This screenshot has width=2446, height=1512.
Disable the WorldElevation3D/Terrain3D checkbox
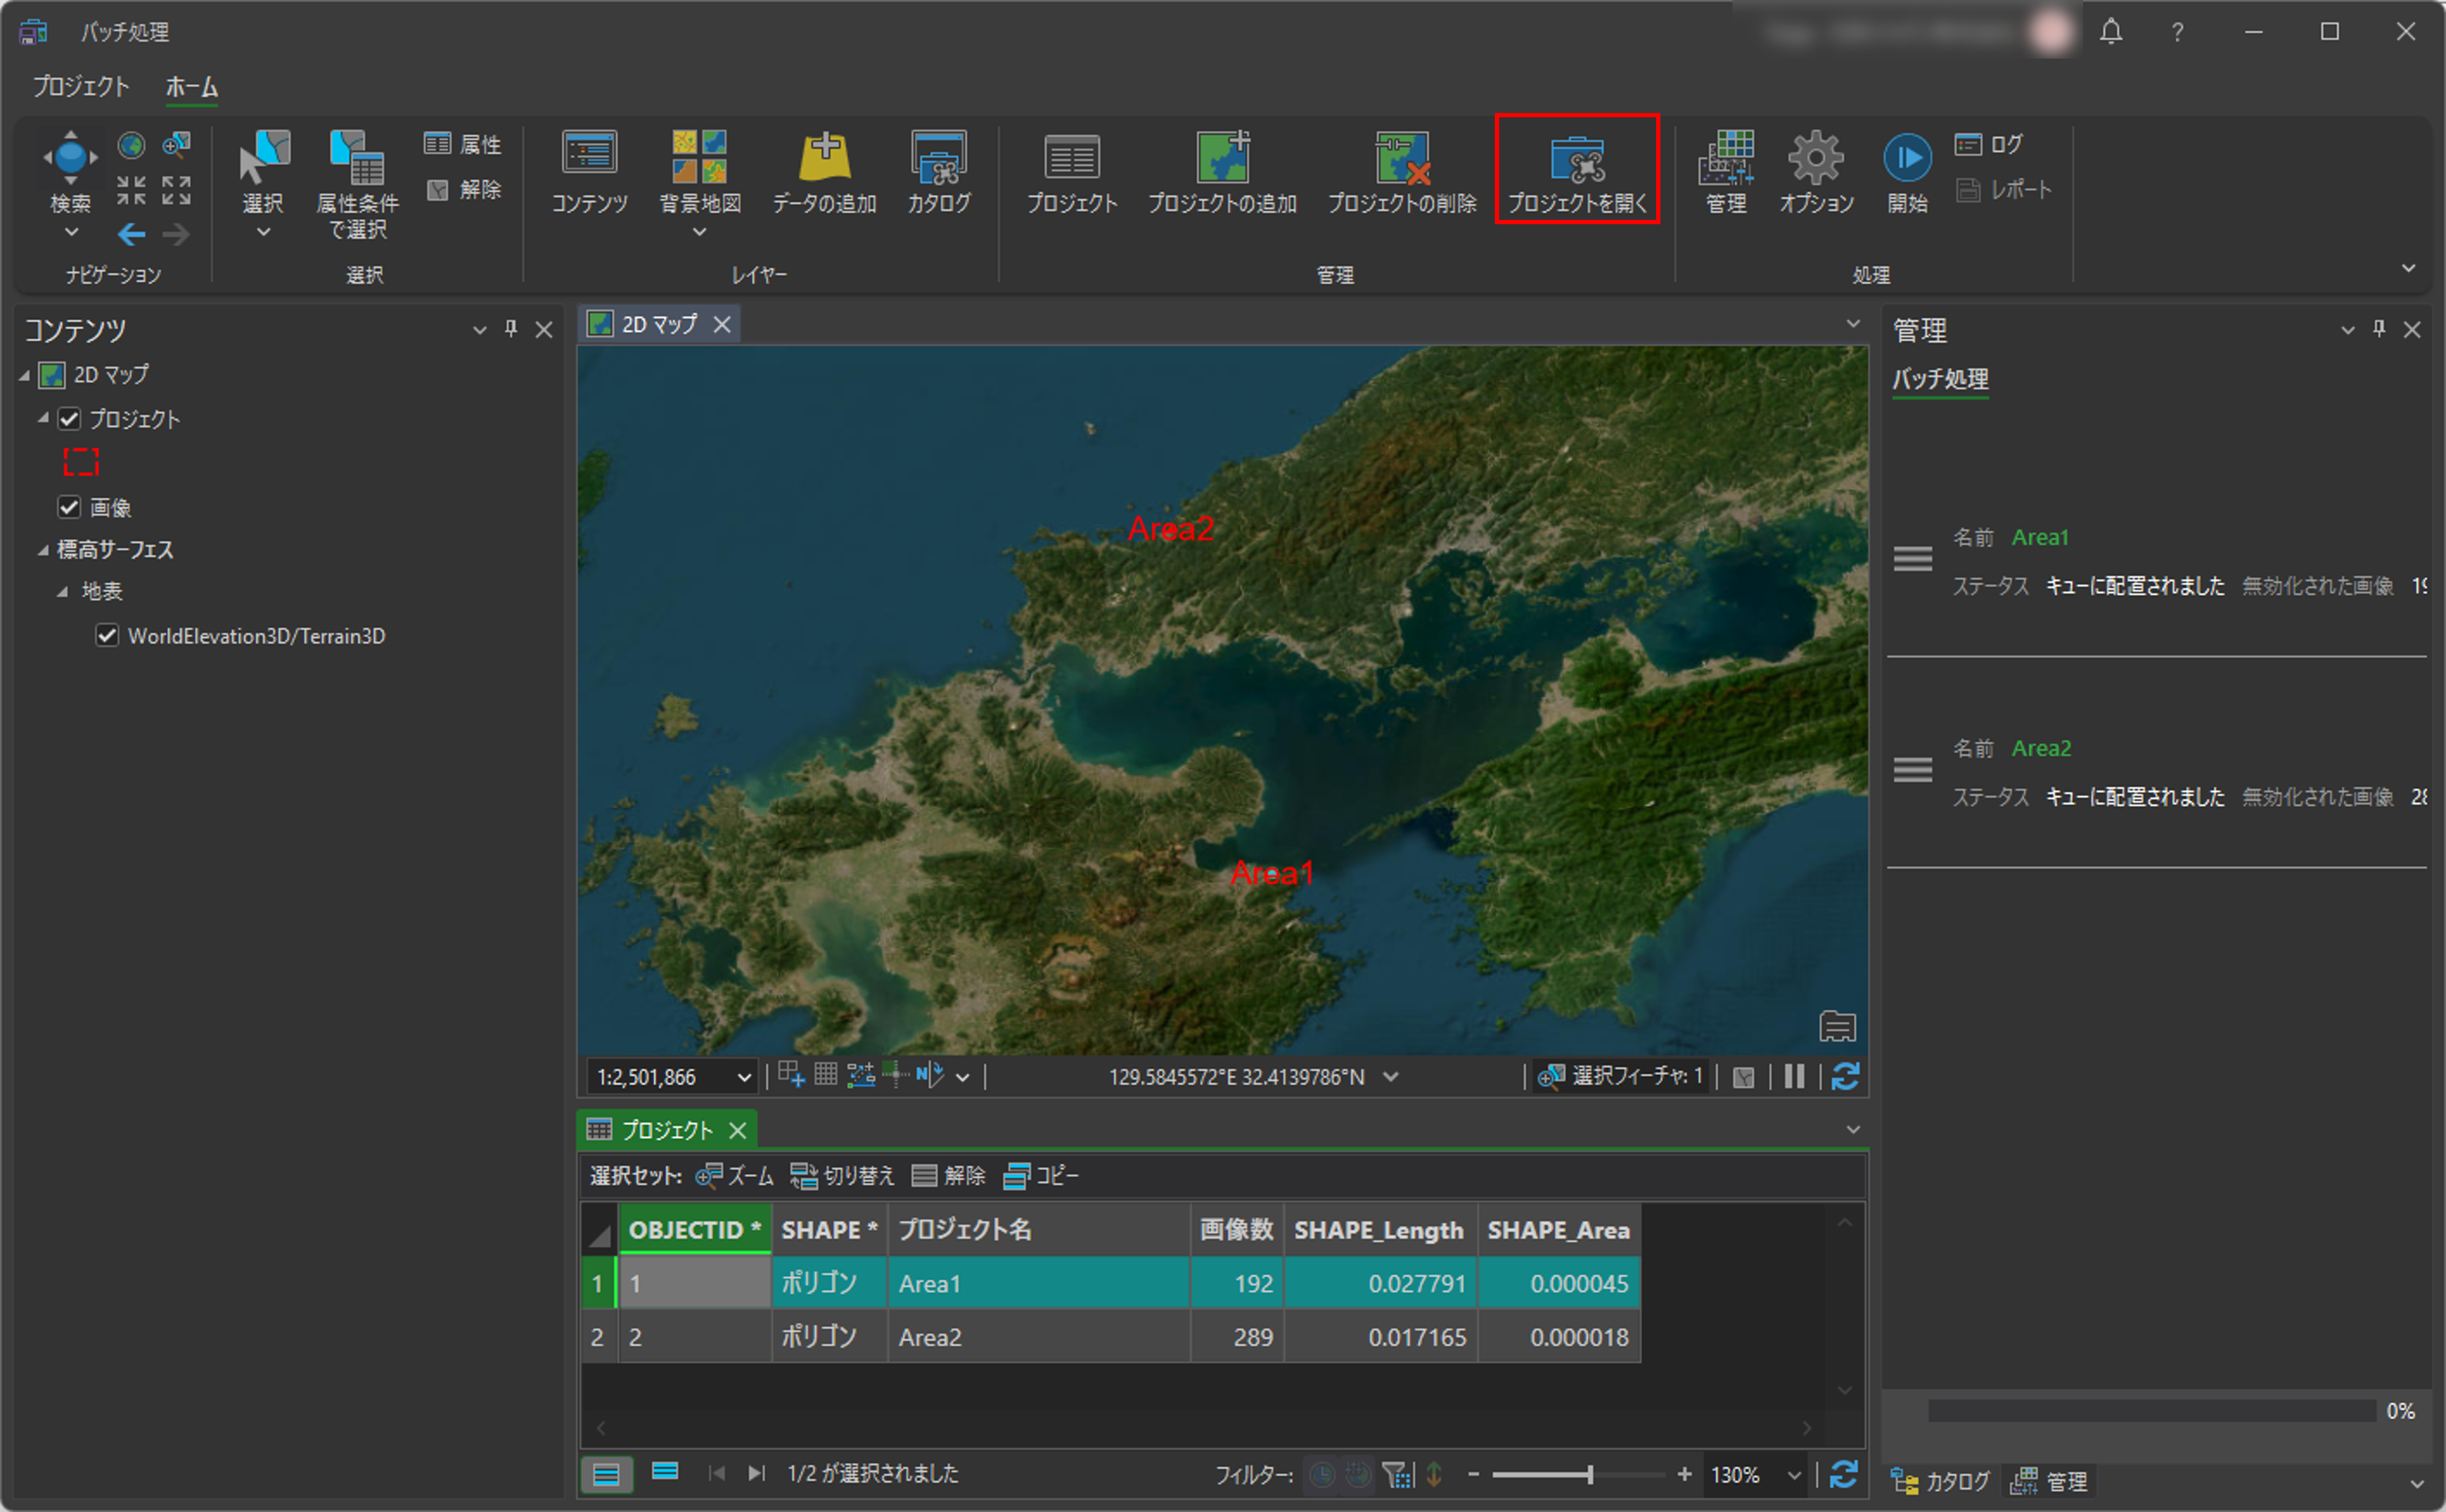click(x=107, y=636)
